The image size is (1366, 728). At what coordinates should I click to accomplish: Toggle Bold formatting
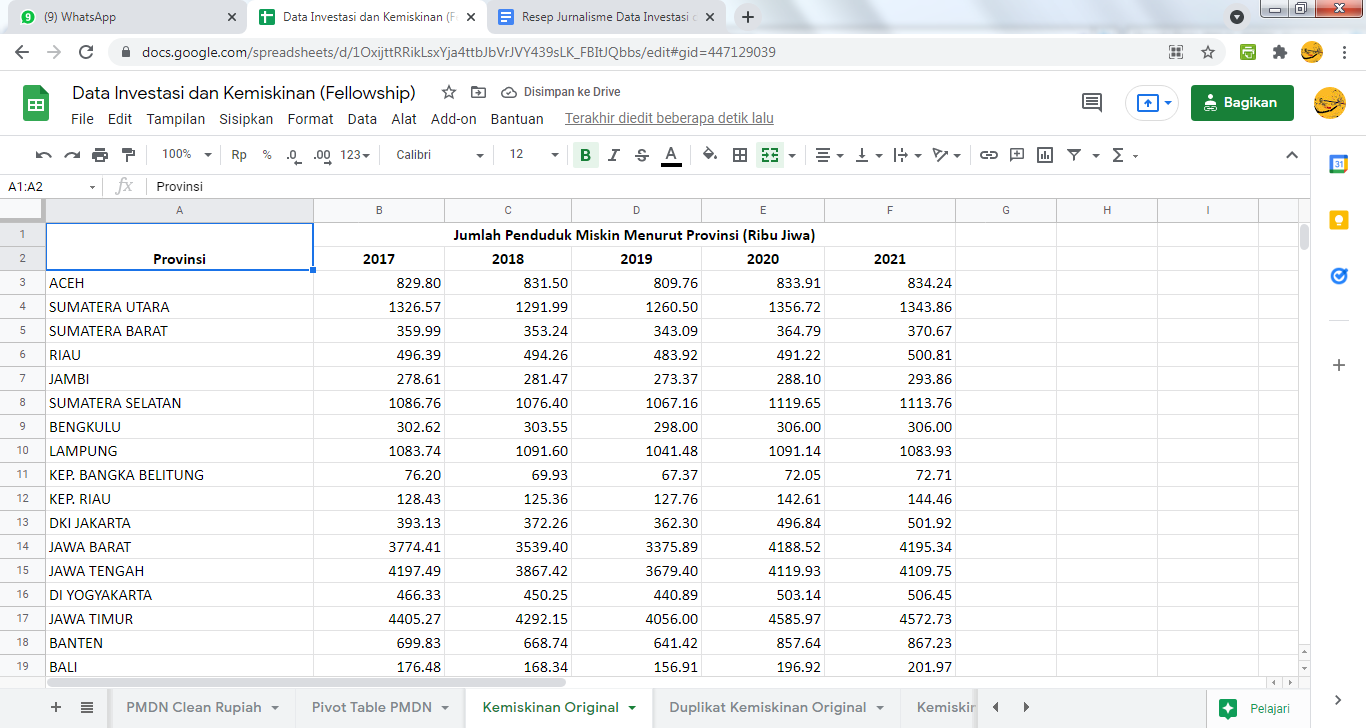pyautogui.click(x=585, y=155)
